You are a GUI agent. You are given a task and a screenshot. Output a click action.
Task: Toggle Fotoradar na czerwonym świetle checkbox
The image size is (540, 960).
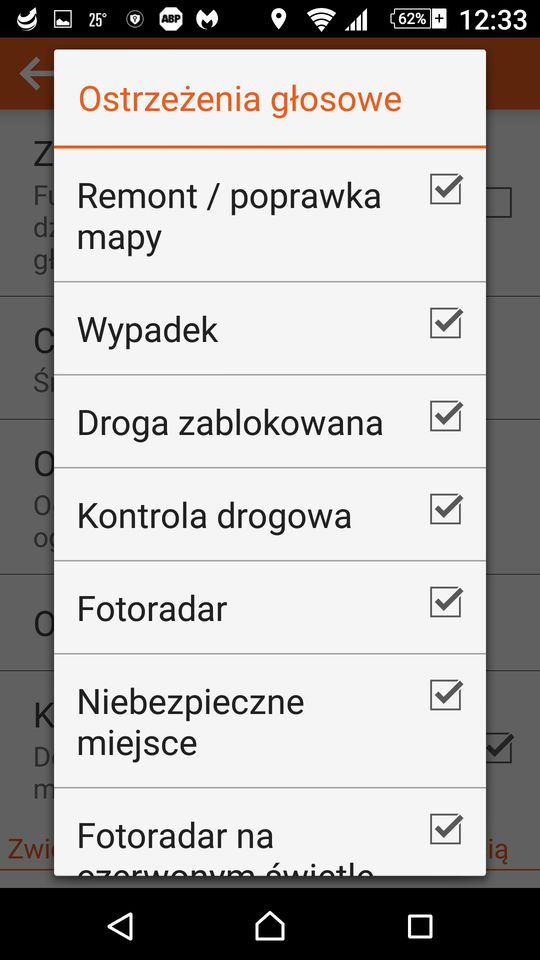click(446, 829)
